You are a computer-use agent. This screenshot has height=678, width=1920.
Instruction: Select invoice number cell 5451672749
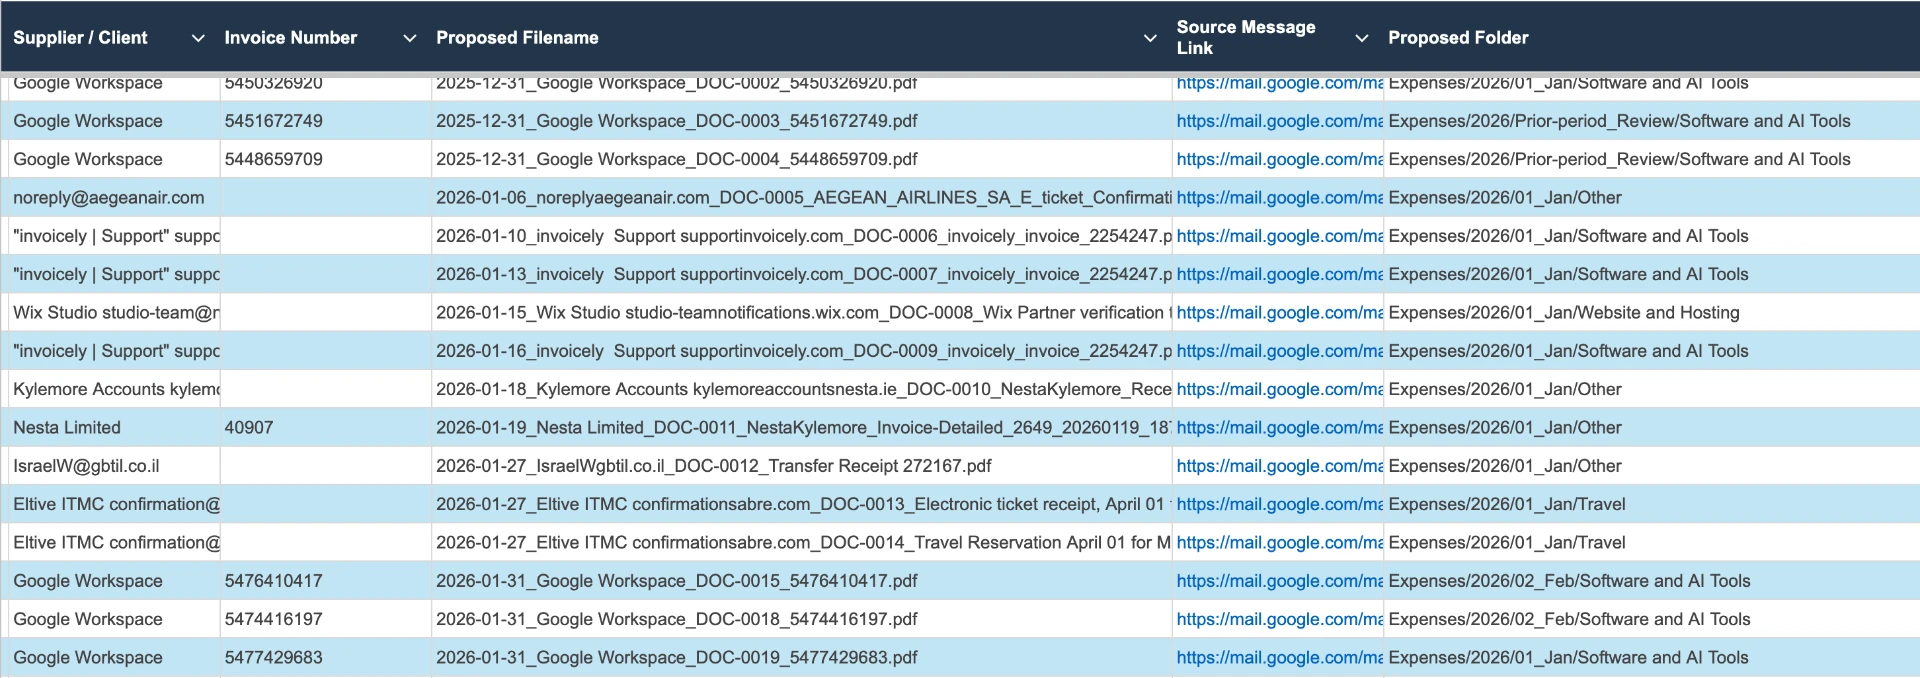click(x=326, y=121)
